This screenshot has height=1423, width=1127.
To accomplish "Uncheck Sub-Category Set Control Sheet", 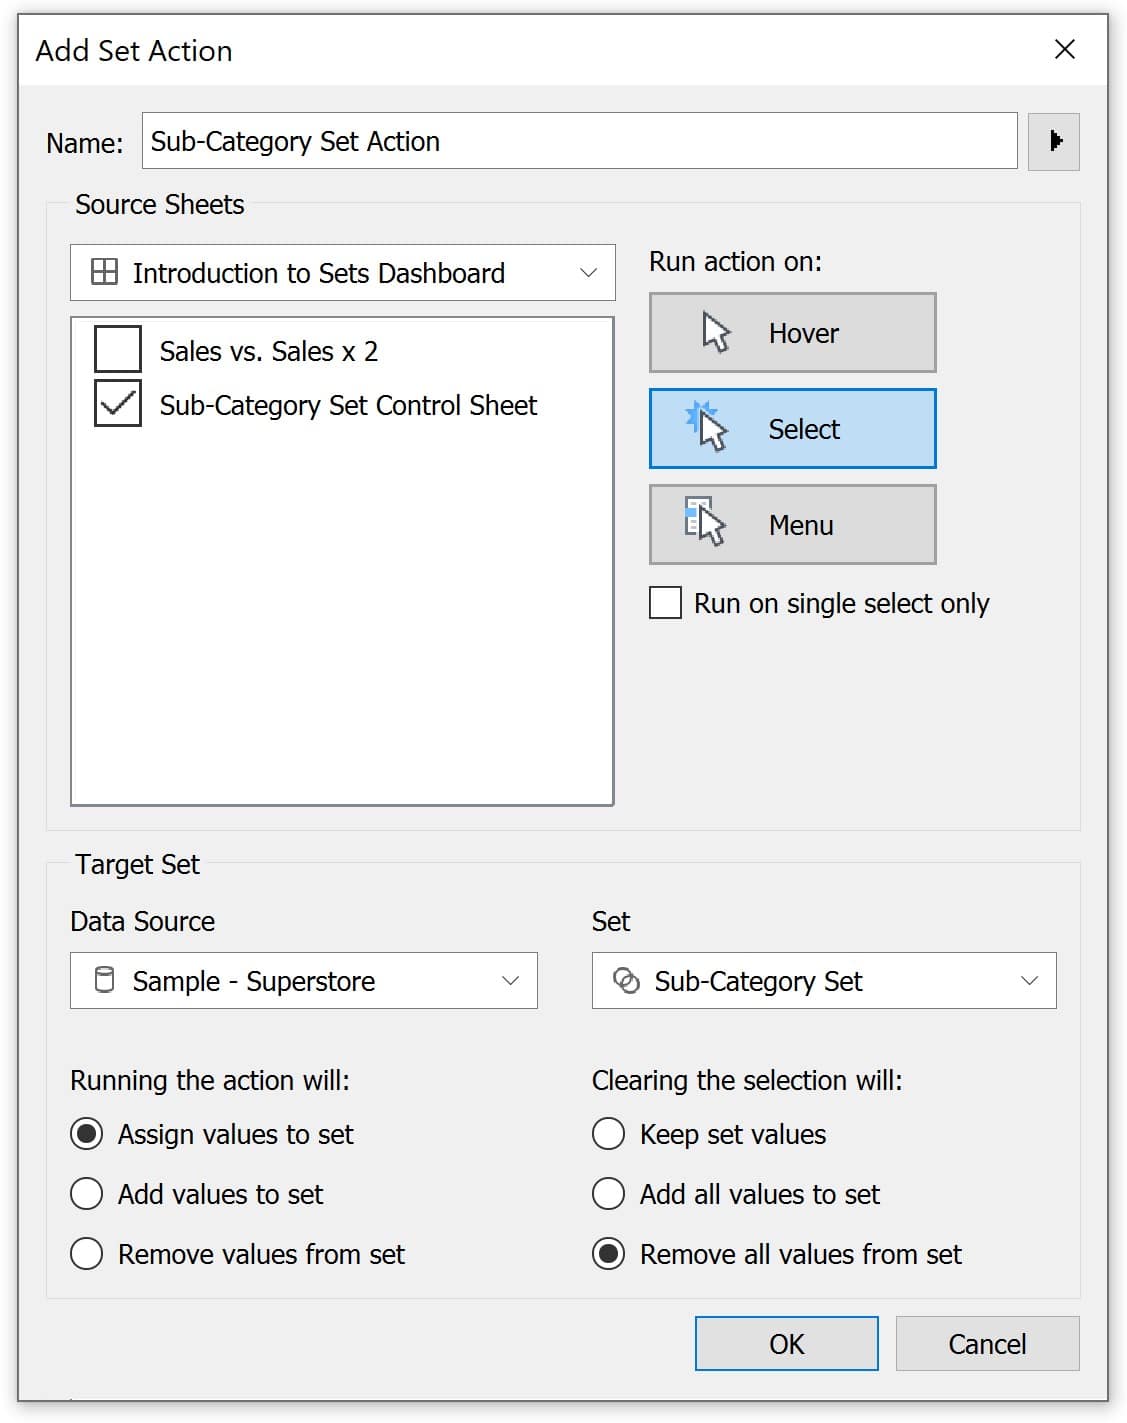I will (x=117, y=404).
